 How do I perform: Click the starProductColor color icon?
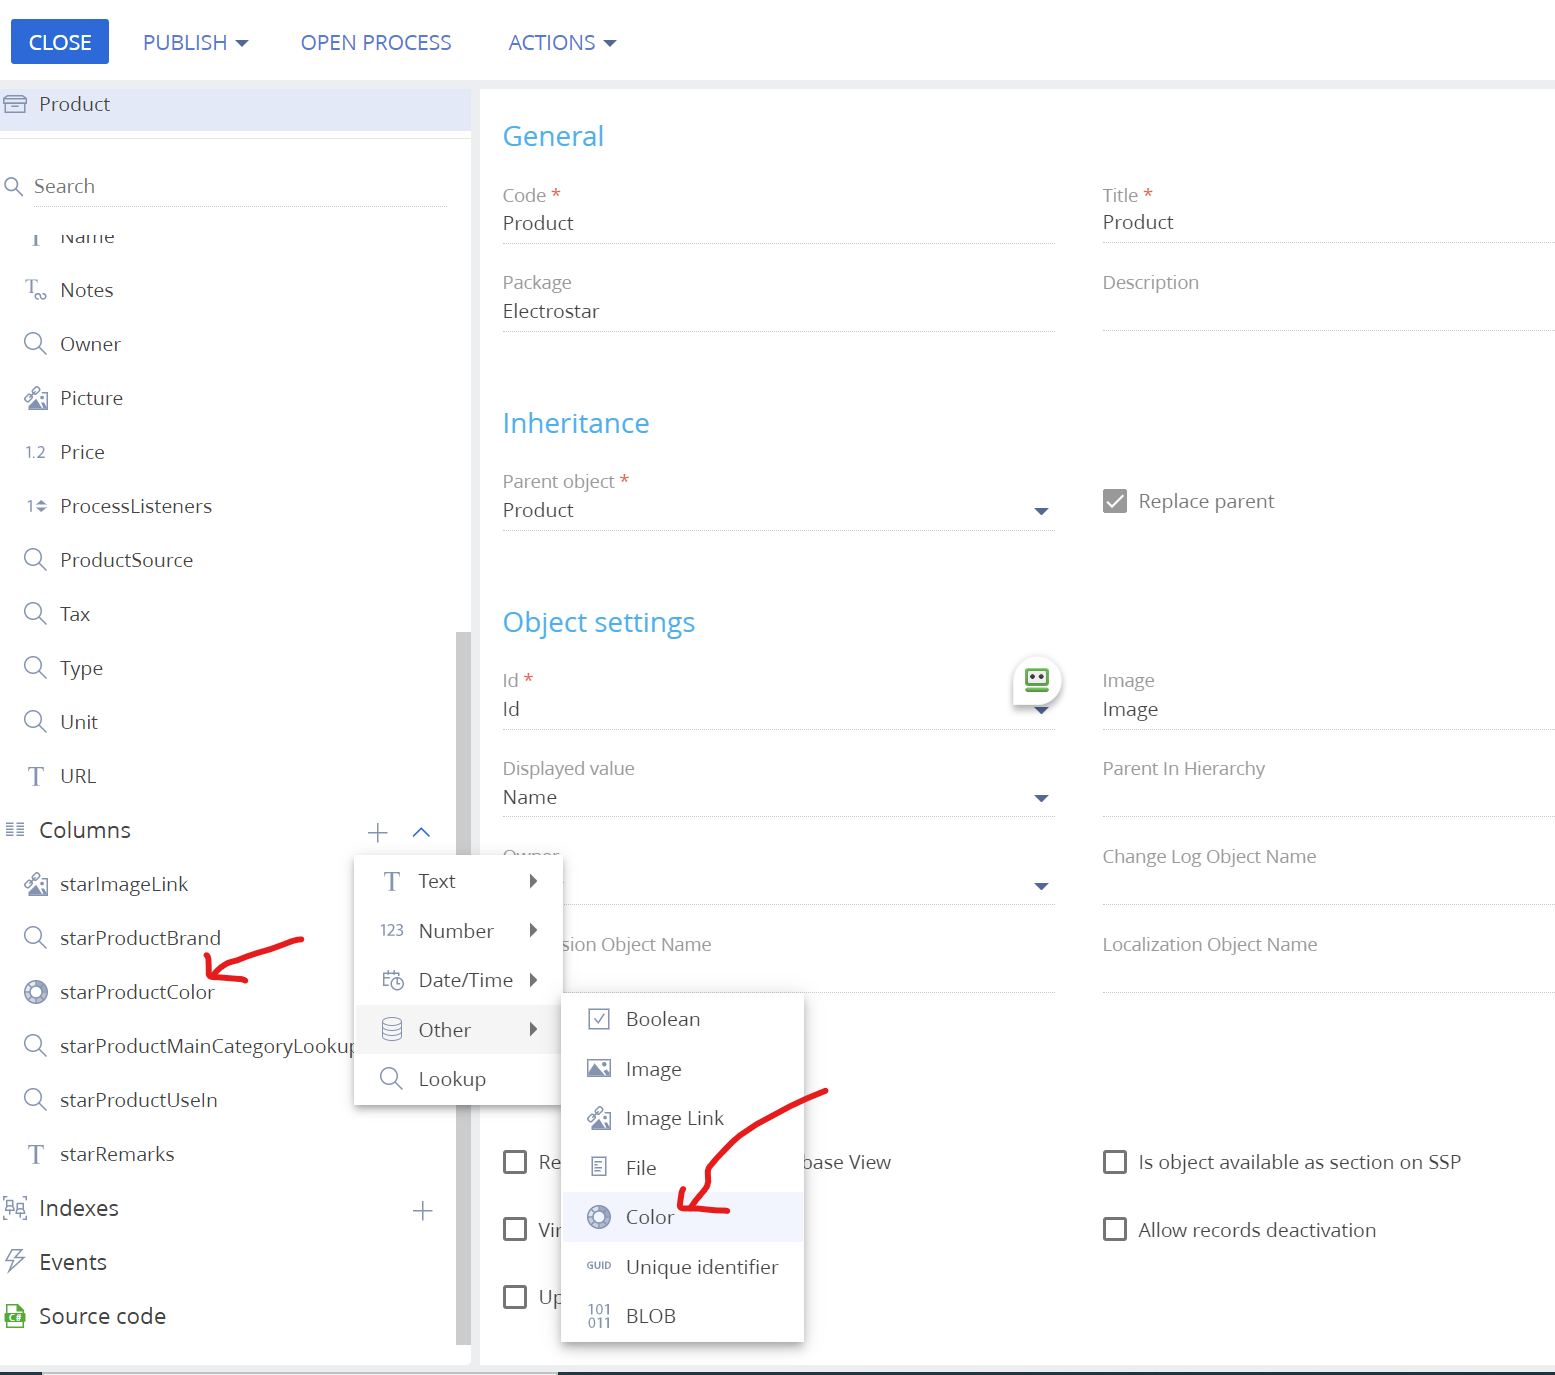pyautogui.click(x=36, y=991)
